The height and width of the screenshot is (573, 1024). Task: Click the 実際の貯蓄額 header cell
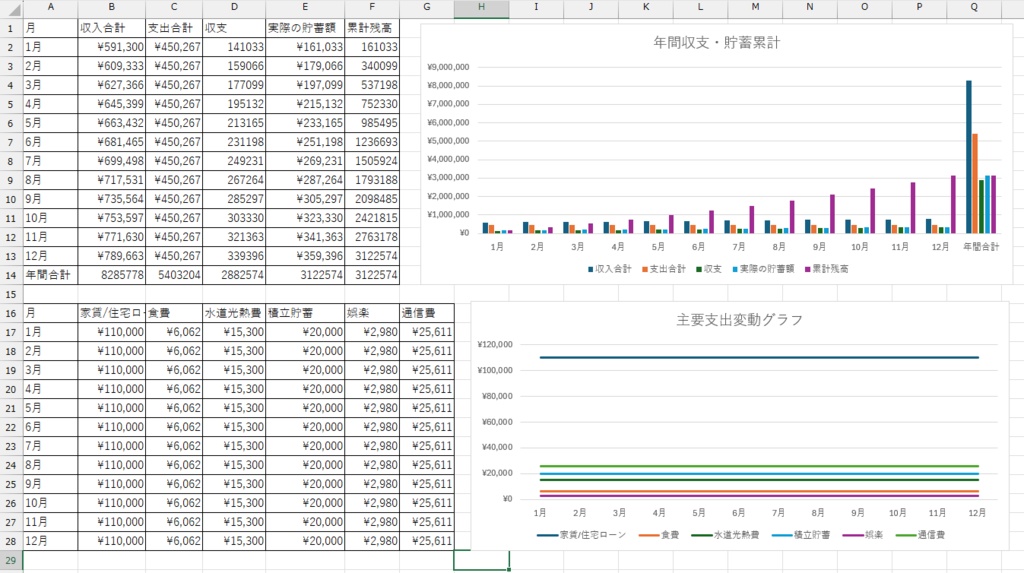[305, 28]
